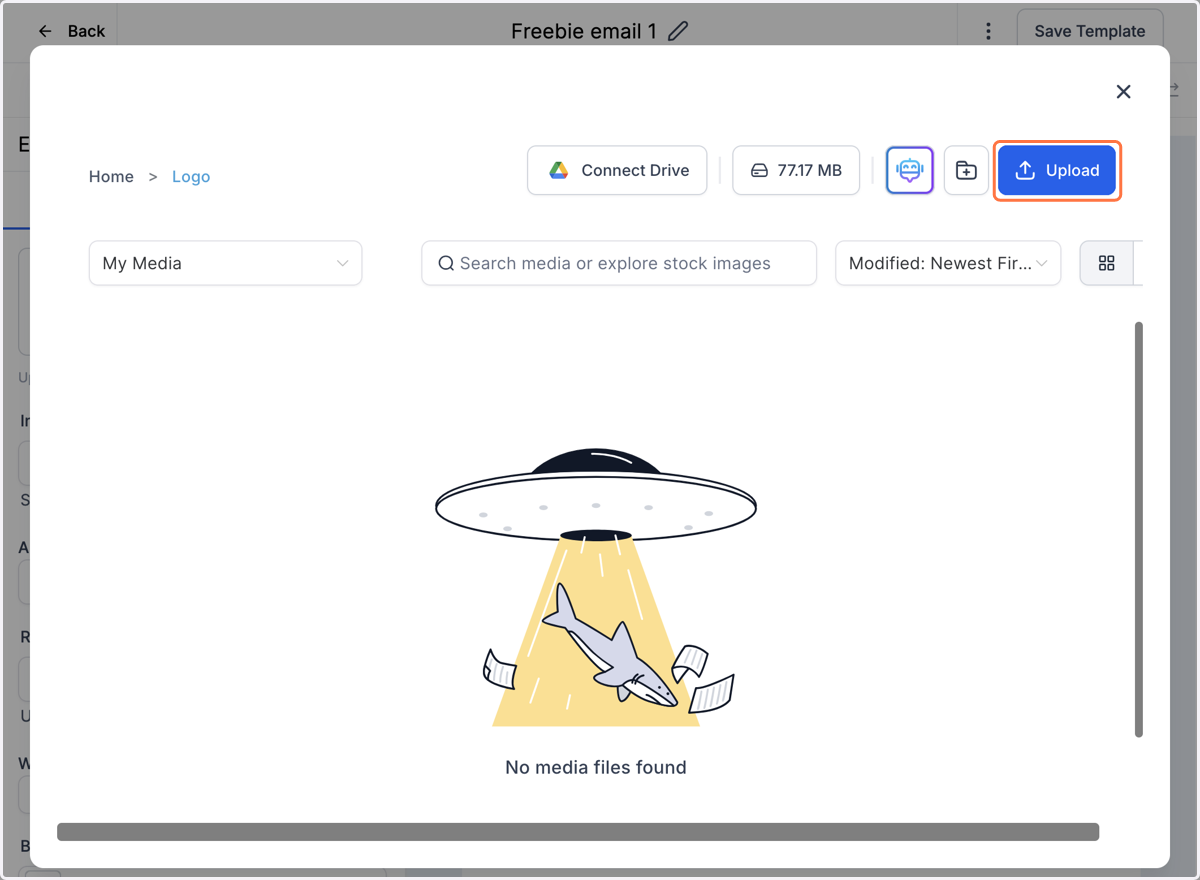Launch the AI robot assistant icon
Screen dimensions: 1200x880
[x=910, y=171]
